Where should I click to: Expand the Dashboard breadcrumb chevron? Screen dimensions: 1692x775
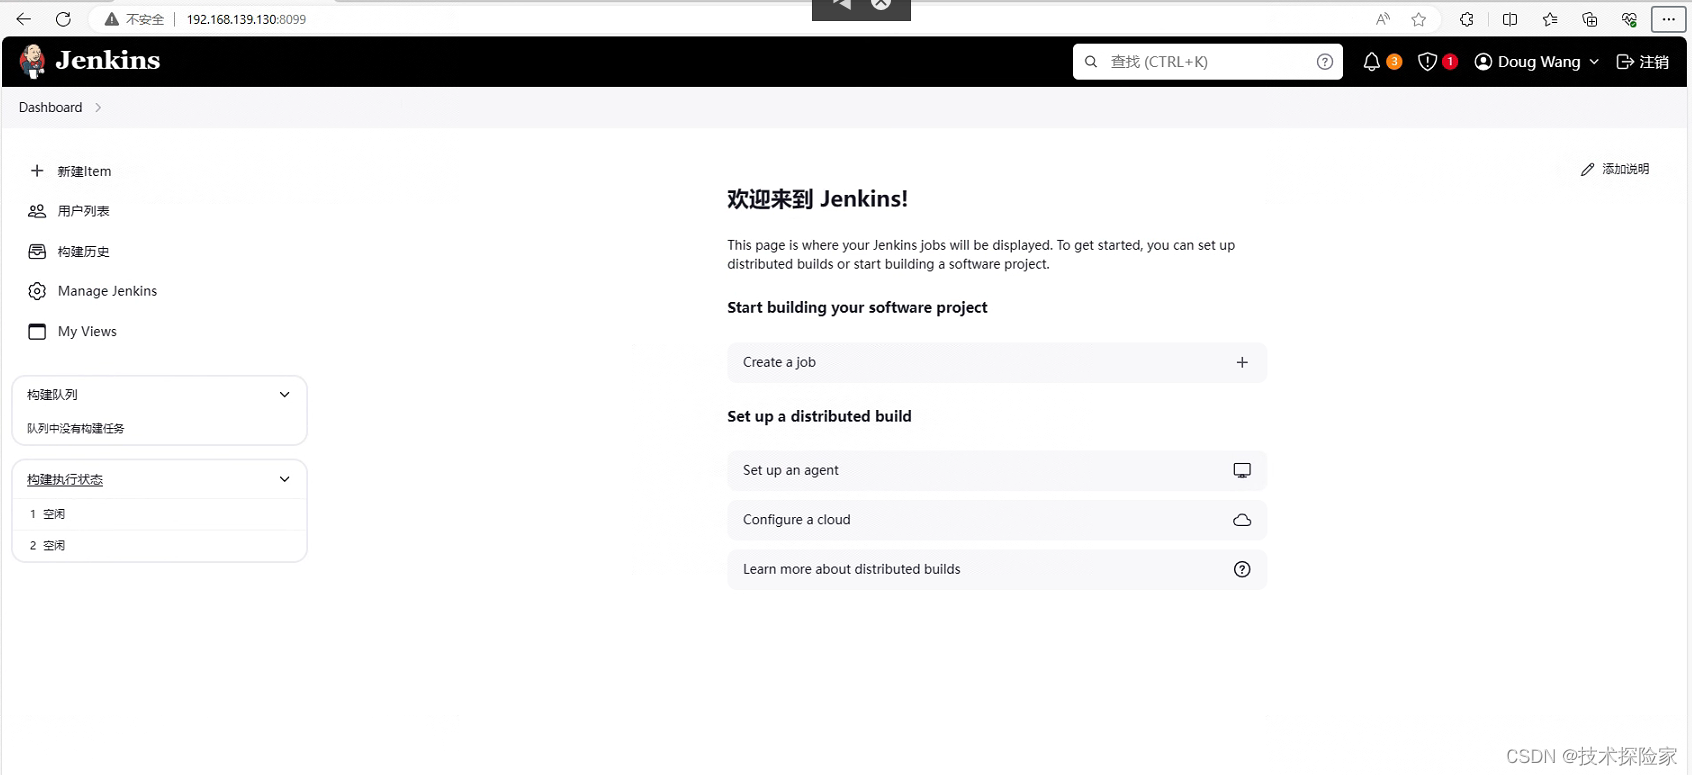tap(98, 107)
